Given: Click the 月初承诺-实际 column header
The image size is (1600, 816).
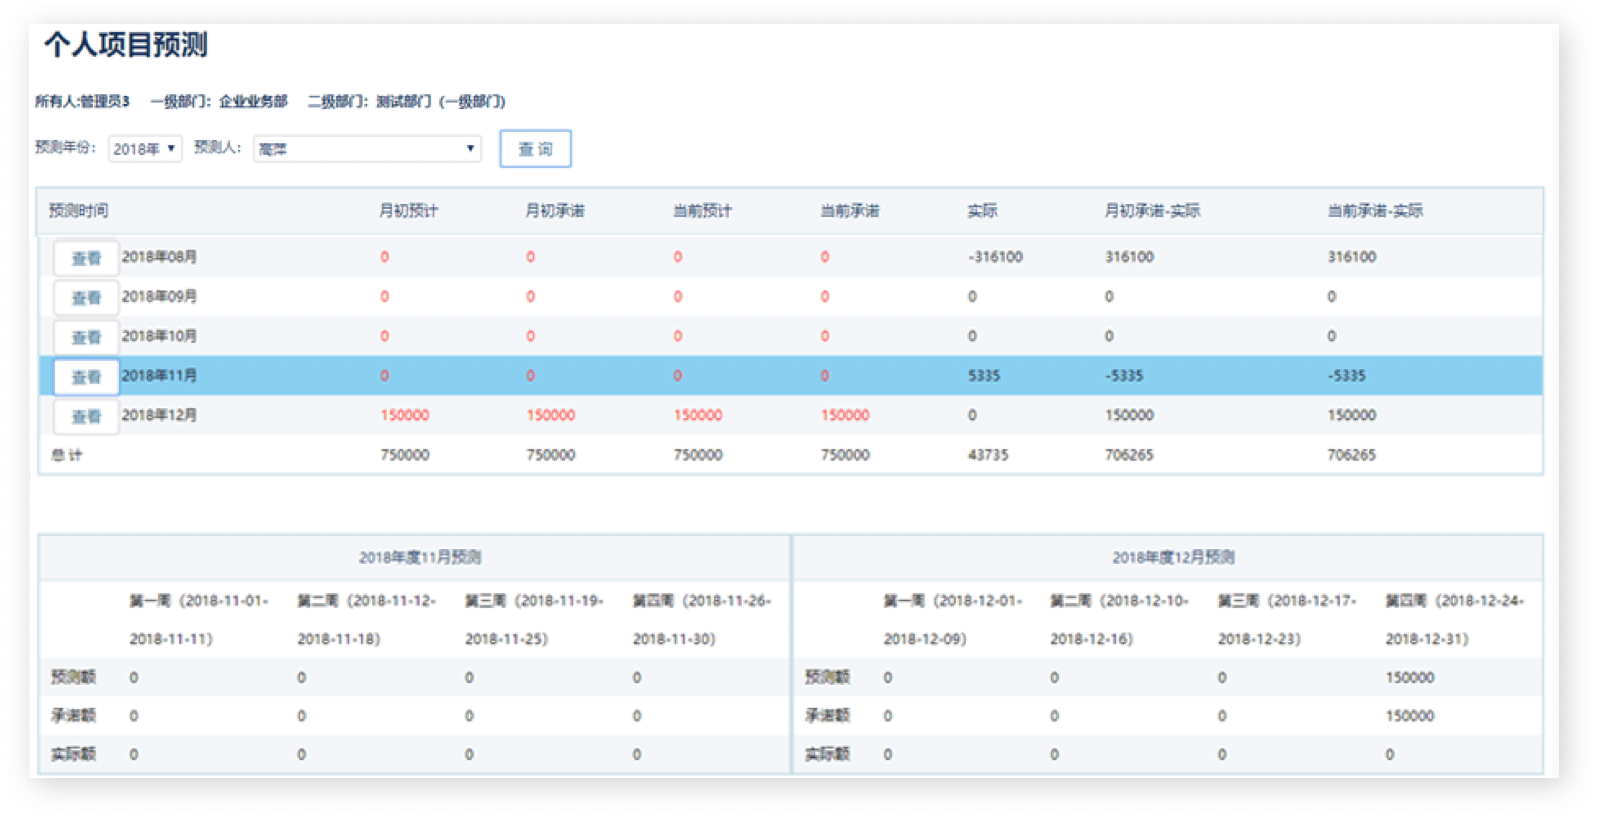Looking at the screenshot, I should click(1152, 211).
